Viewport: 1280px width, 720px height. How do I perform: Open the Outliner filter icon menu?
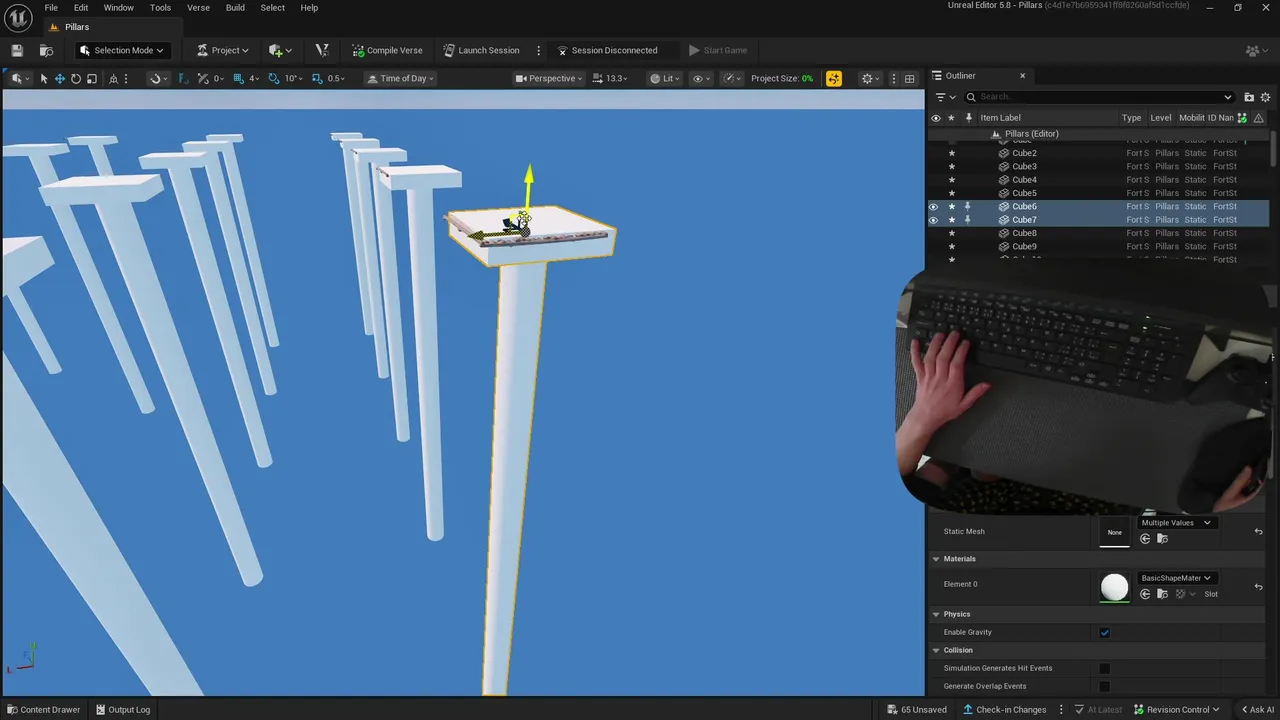point(944,97)
